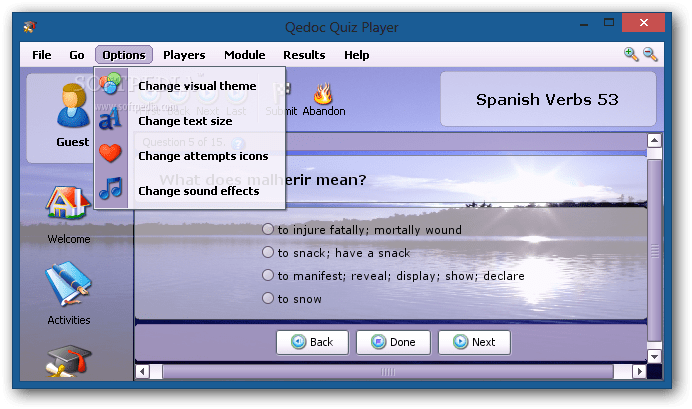
Task: Open the Help menu
Action: click(357, 55)
